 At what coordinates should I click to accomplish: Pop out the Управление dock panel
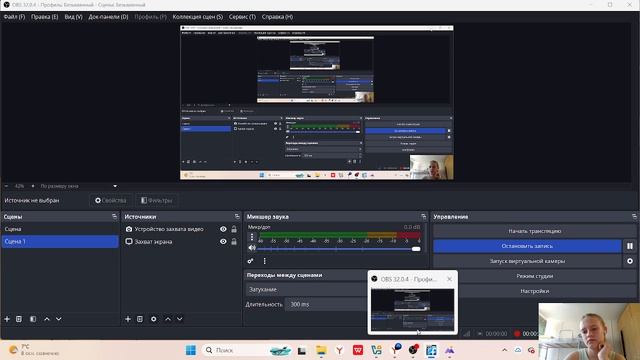click(x=634, y=217)
